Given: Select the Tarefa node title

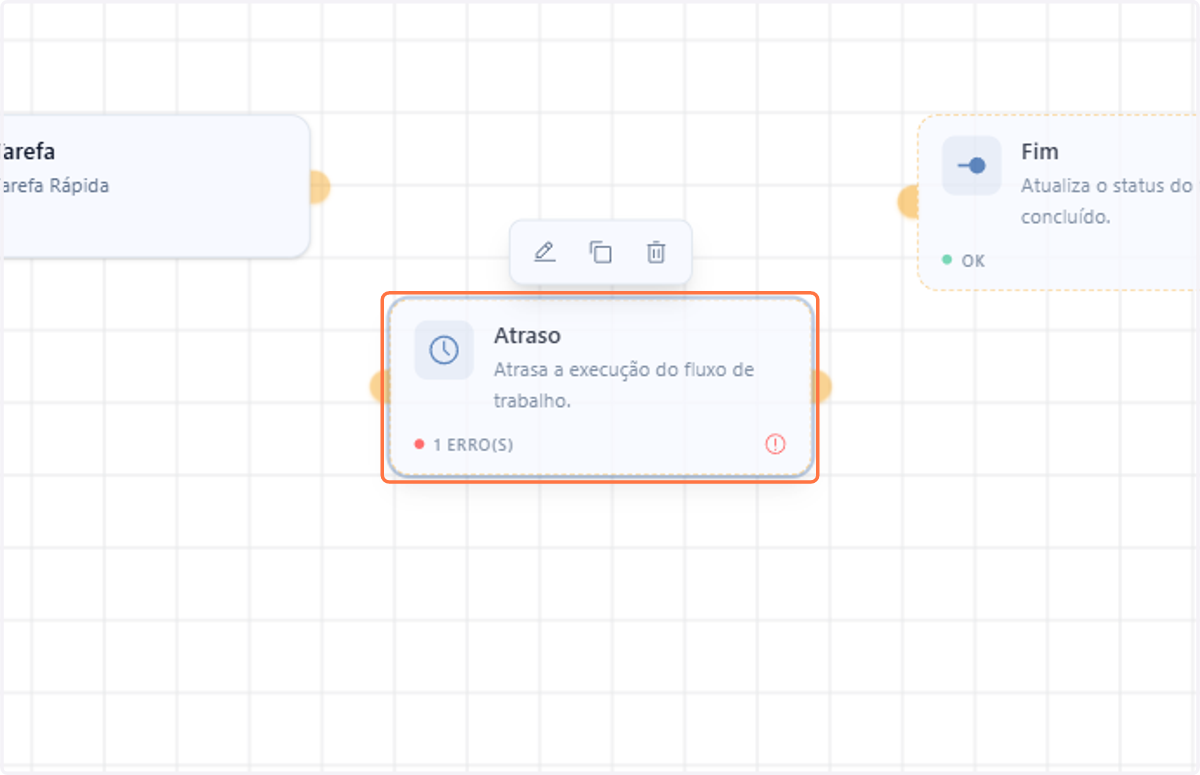Looking at the screenshot, I should pos(27,152).
